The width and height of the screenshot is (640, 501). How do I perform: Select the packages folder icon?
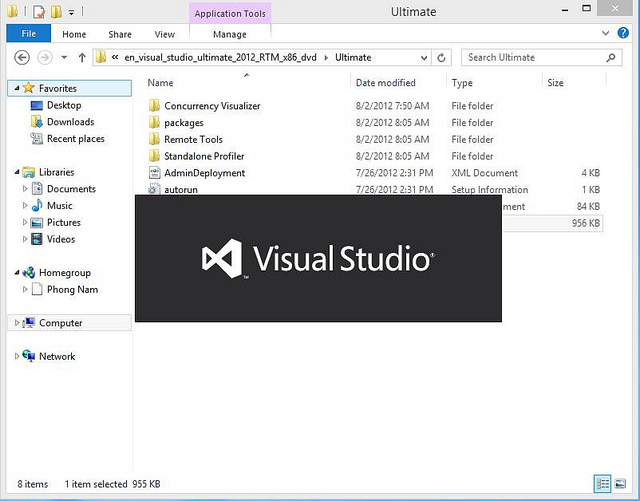coord(154,122)
